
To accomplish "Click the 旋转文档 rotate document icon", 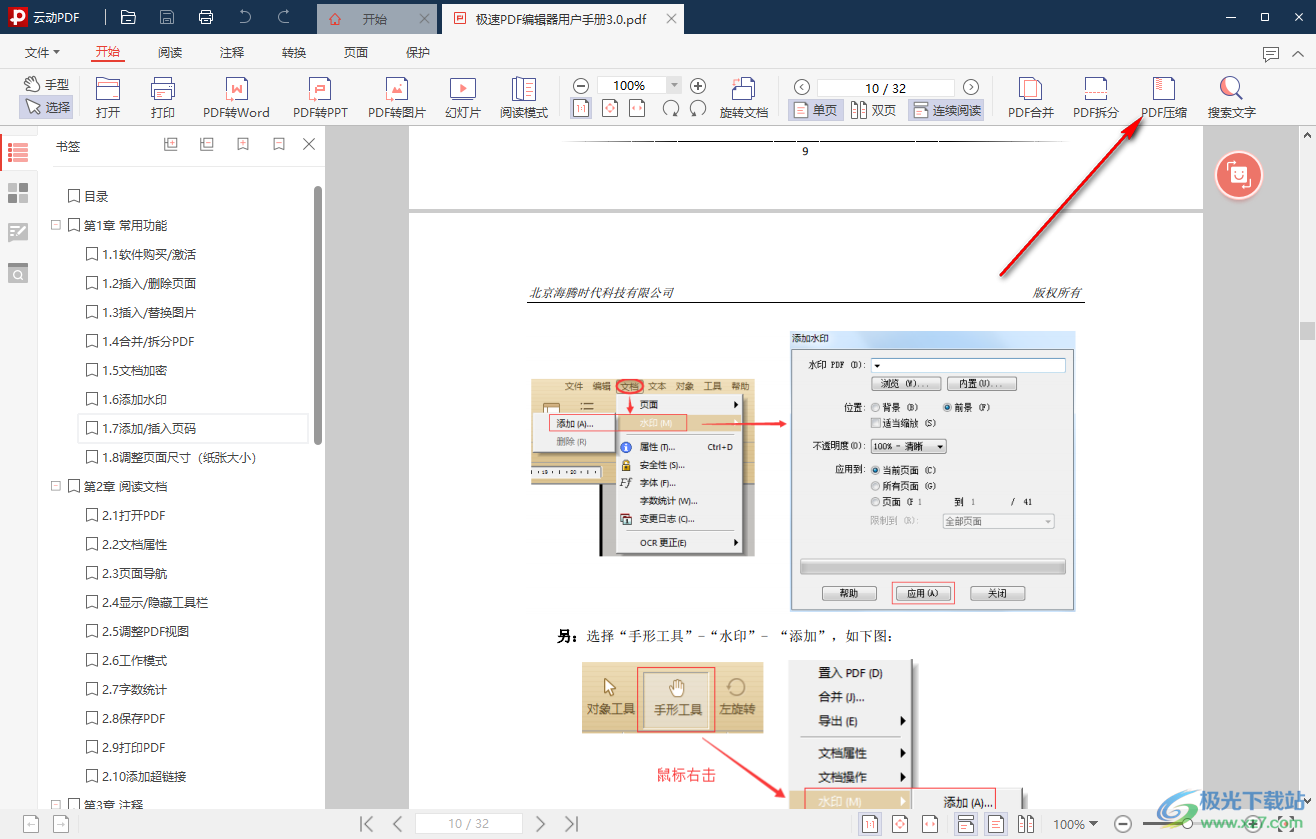I will [744, 98].
